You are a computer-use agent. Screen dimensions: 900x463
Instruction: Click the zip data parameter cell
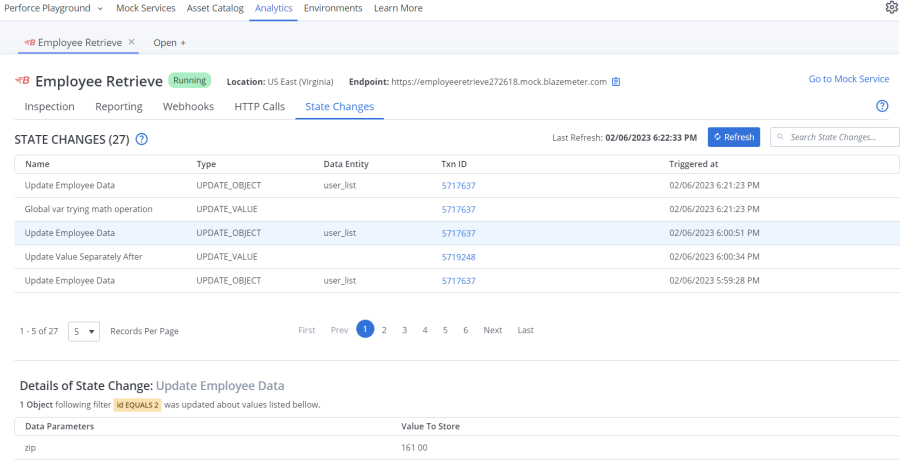(30, 448)
